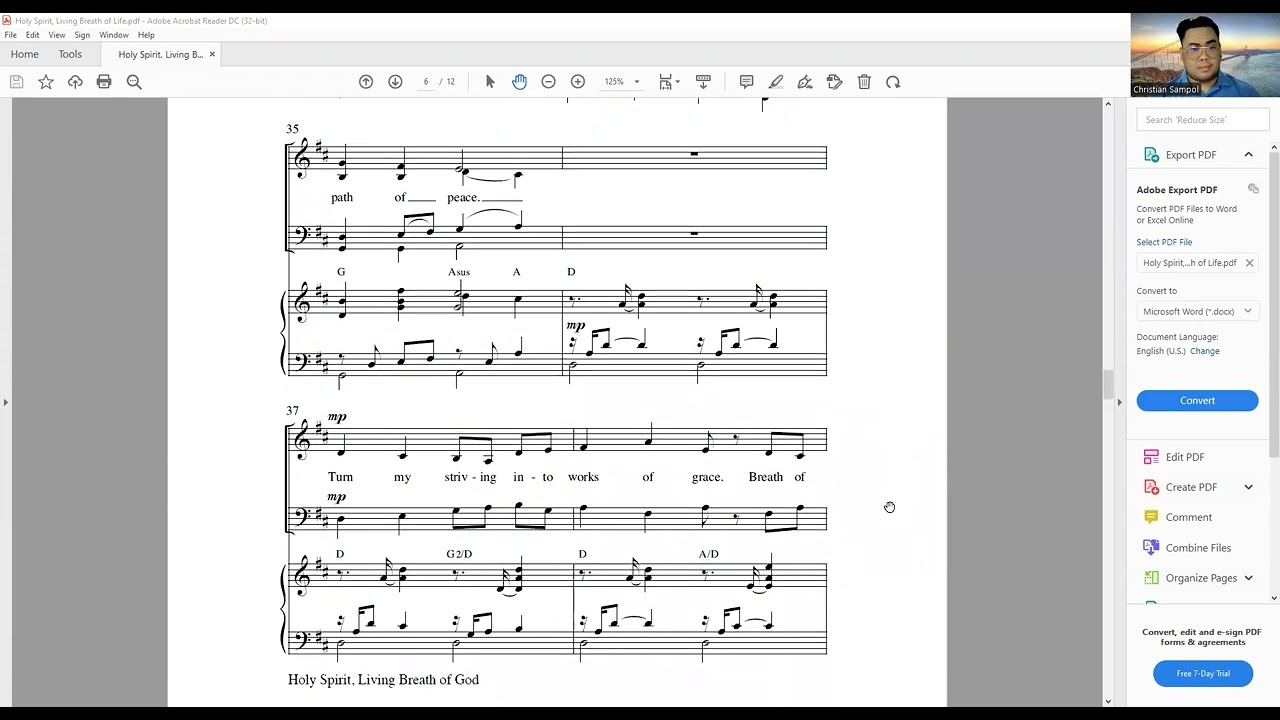Collapse the Export PDF section
1280x720 pixels.
click(1248, 155)
